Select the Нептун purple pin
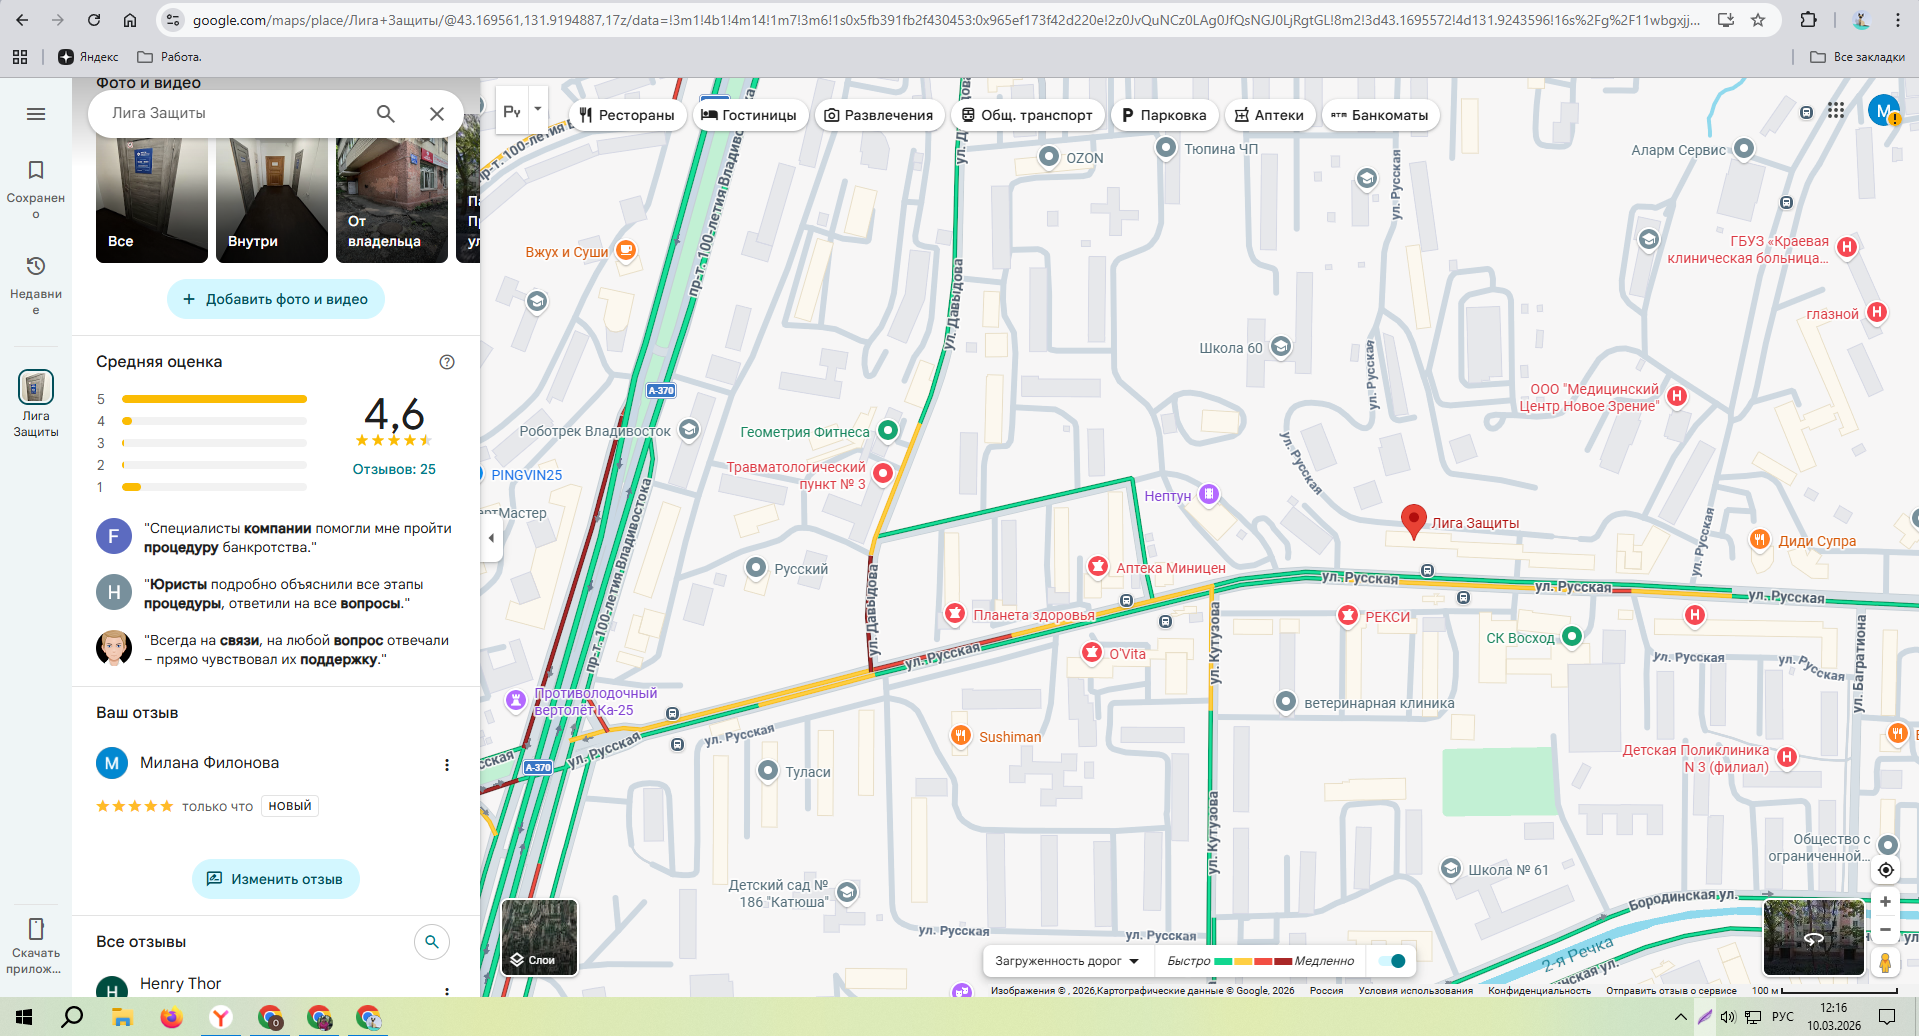 pyautogui.click(x=1209, y=494)
